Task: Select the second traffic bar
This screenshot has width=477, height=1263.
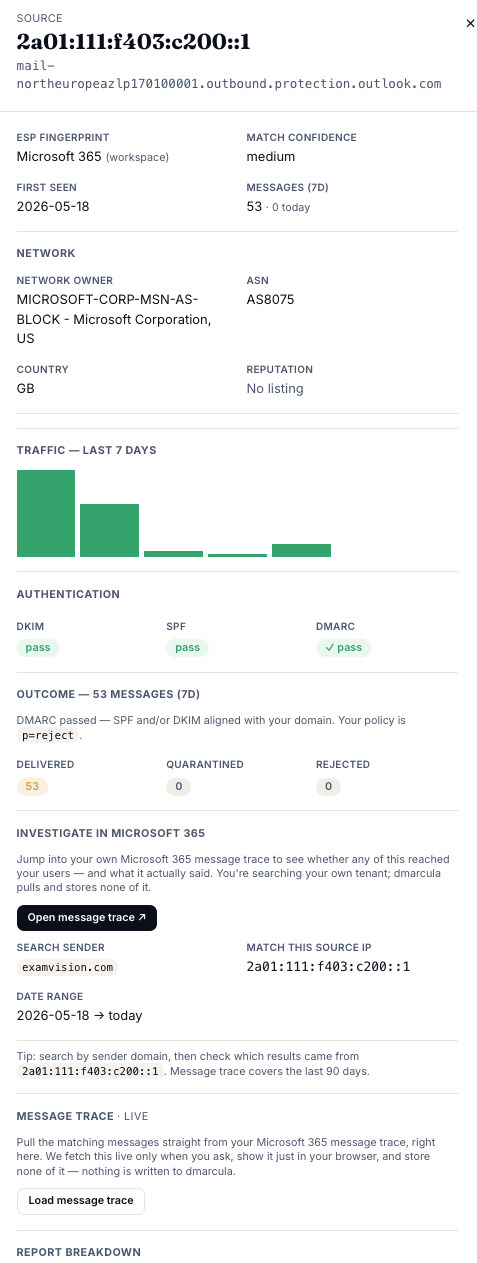Action: coord(109,530)
